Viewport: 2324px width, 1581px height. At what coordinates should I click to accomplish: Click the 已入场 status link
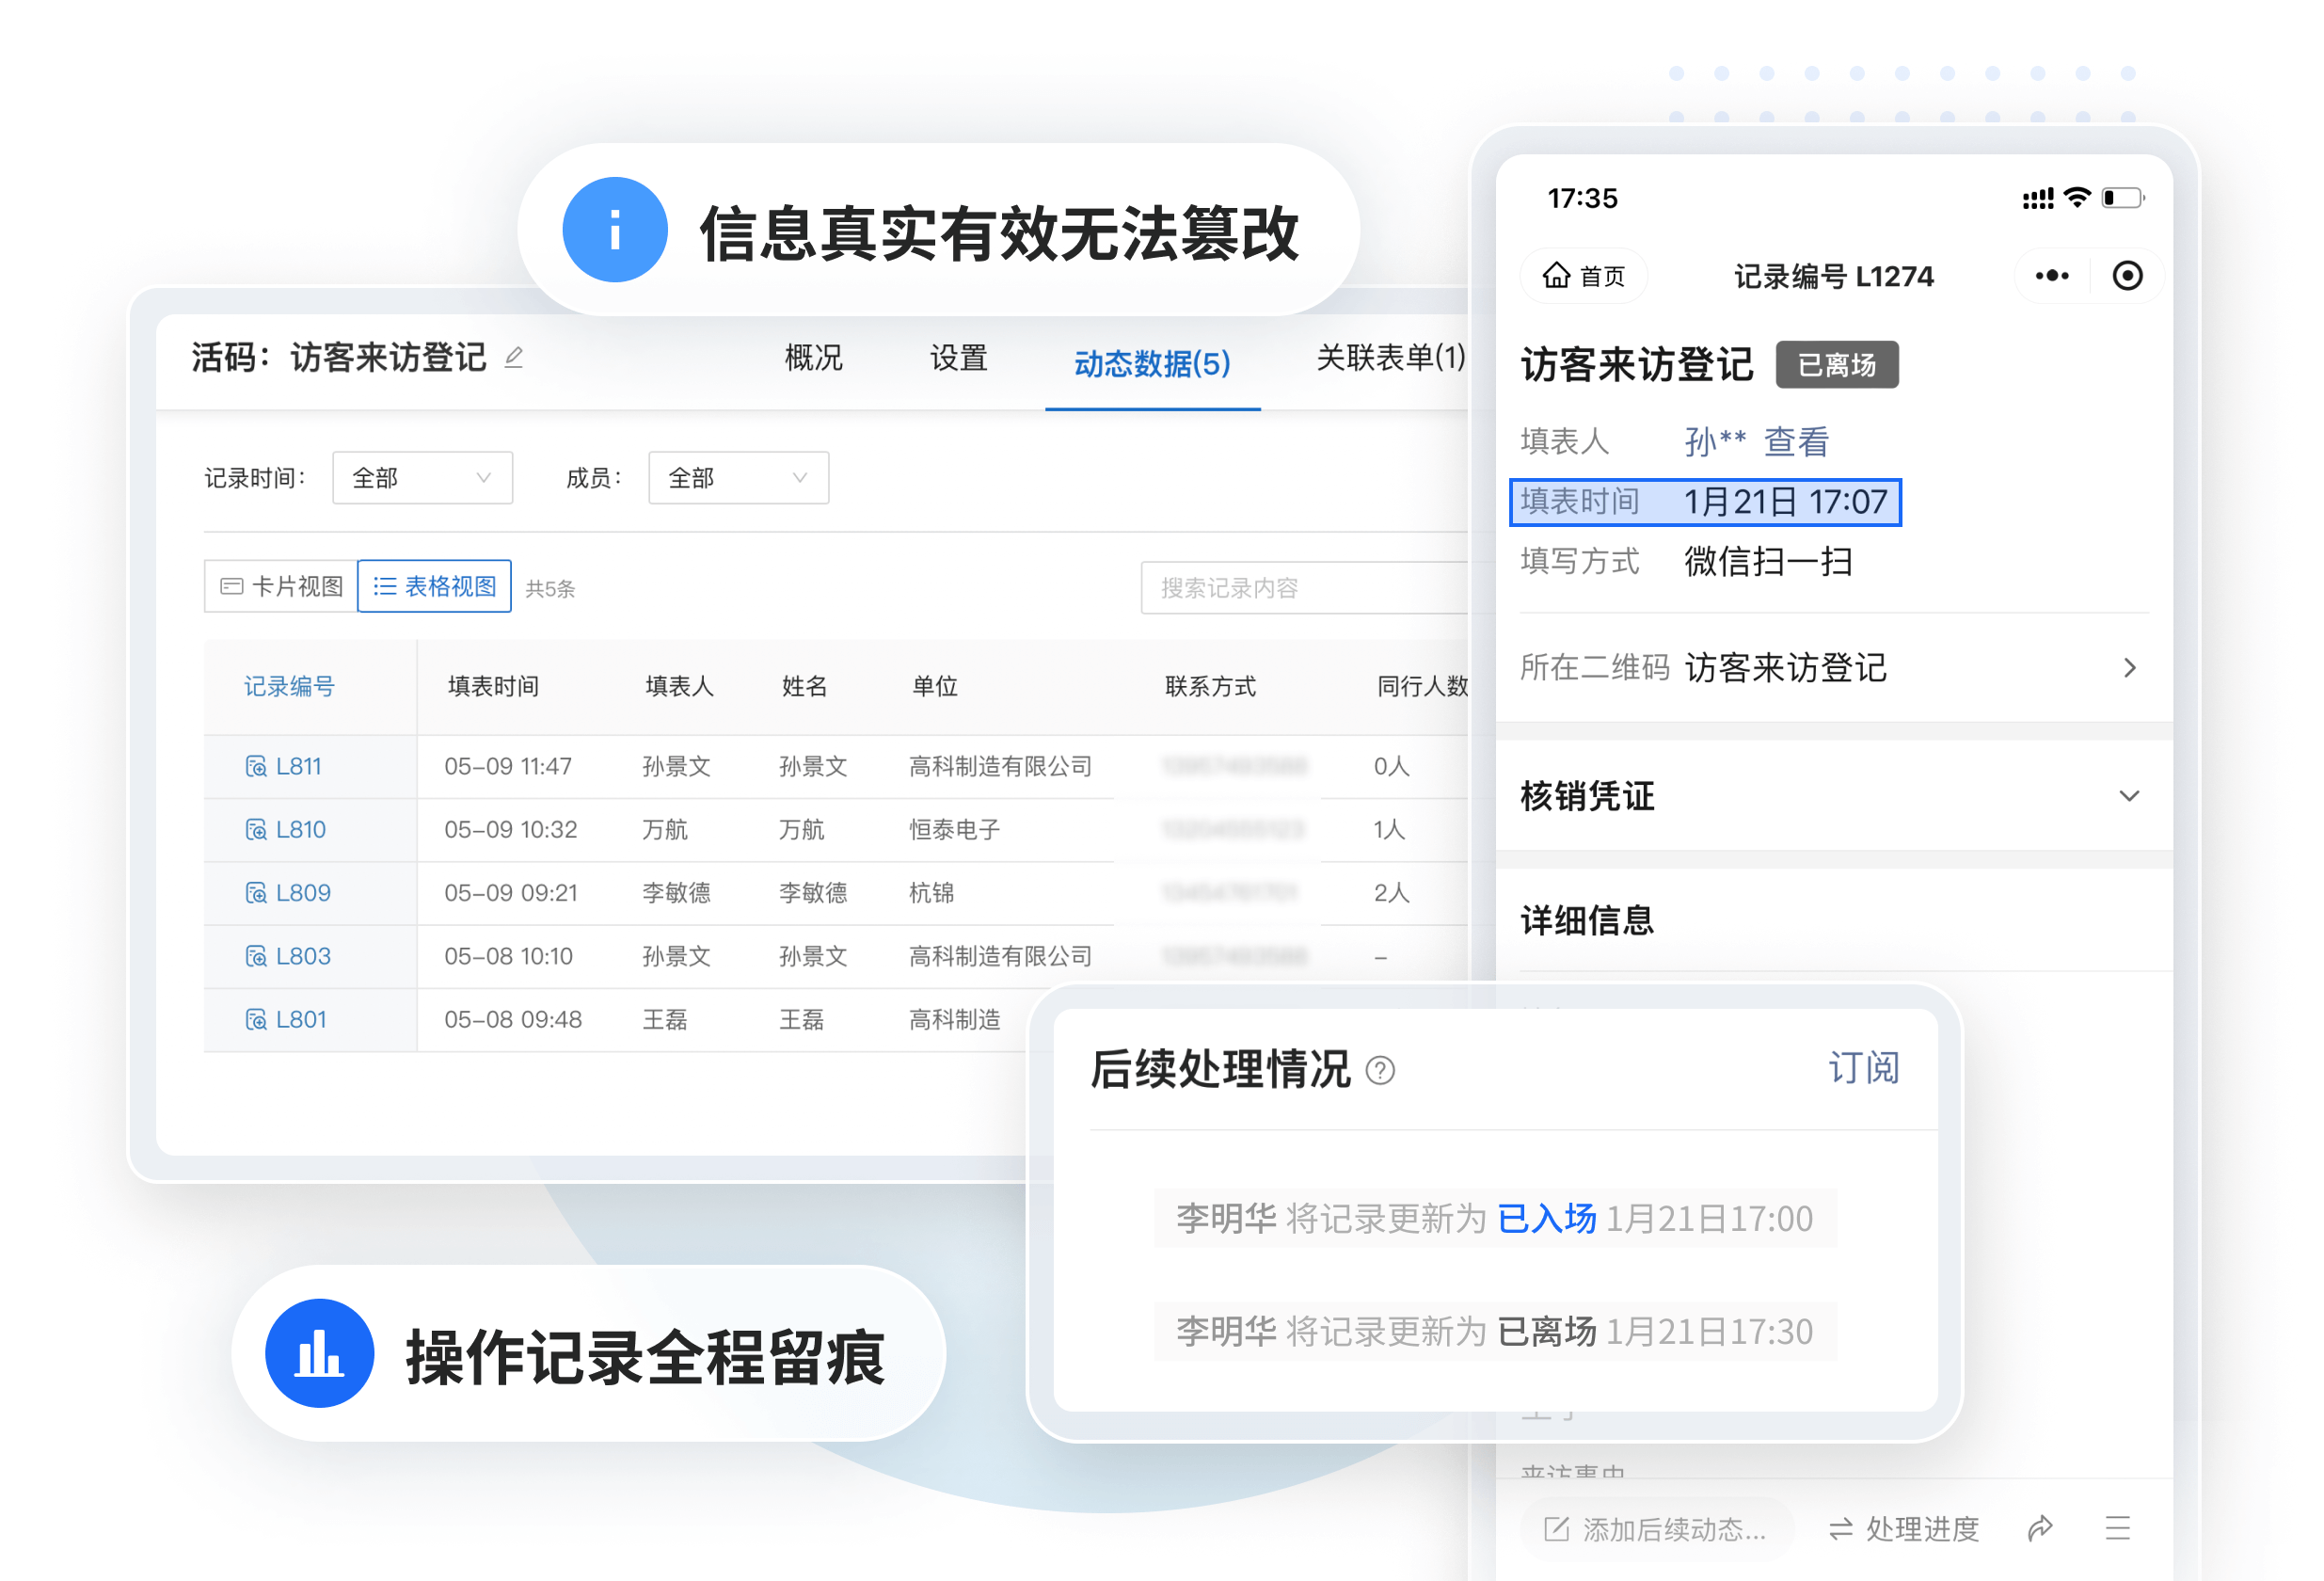1546,1218
